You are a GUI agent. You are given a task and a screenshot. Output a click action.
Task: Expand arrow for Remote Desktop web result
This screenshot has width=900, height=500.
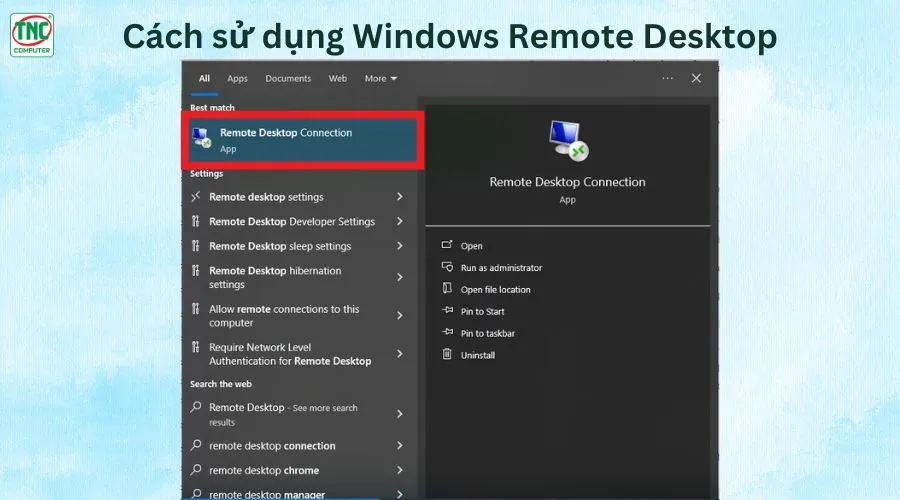[x=399, y=414]
